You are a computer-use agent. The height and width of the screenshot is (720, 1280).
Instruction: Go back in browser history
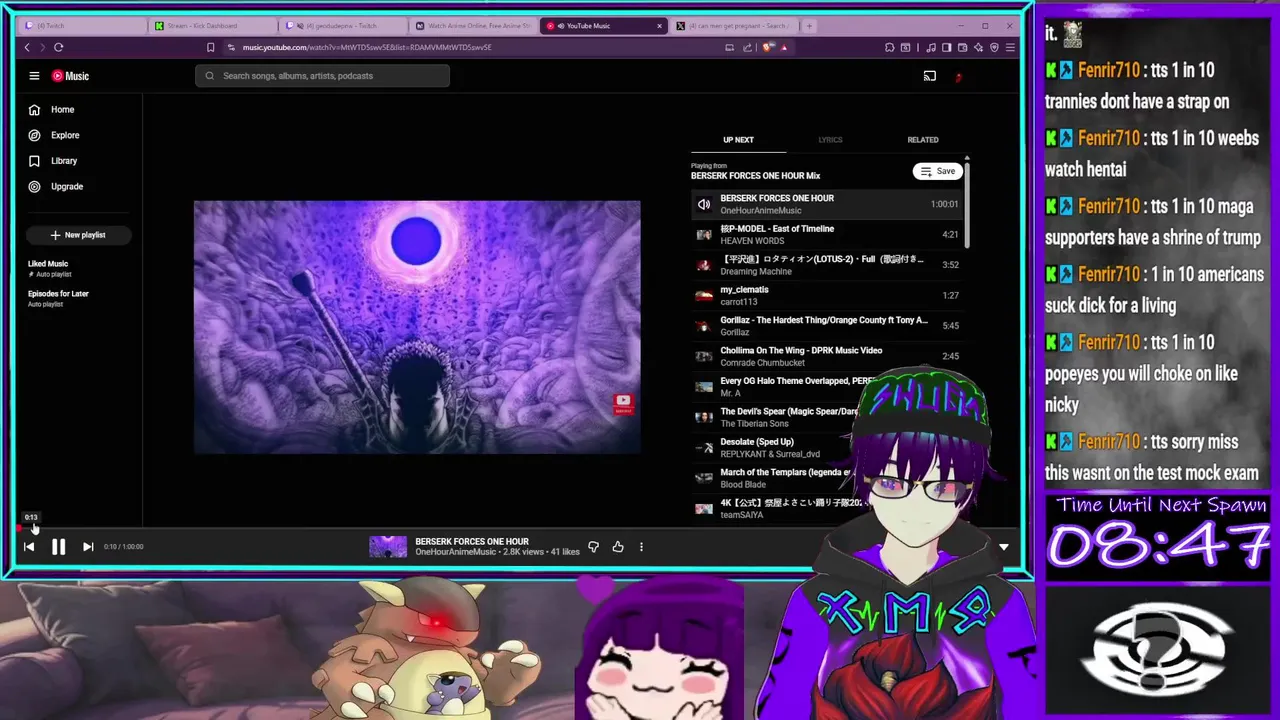point(27,47)
